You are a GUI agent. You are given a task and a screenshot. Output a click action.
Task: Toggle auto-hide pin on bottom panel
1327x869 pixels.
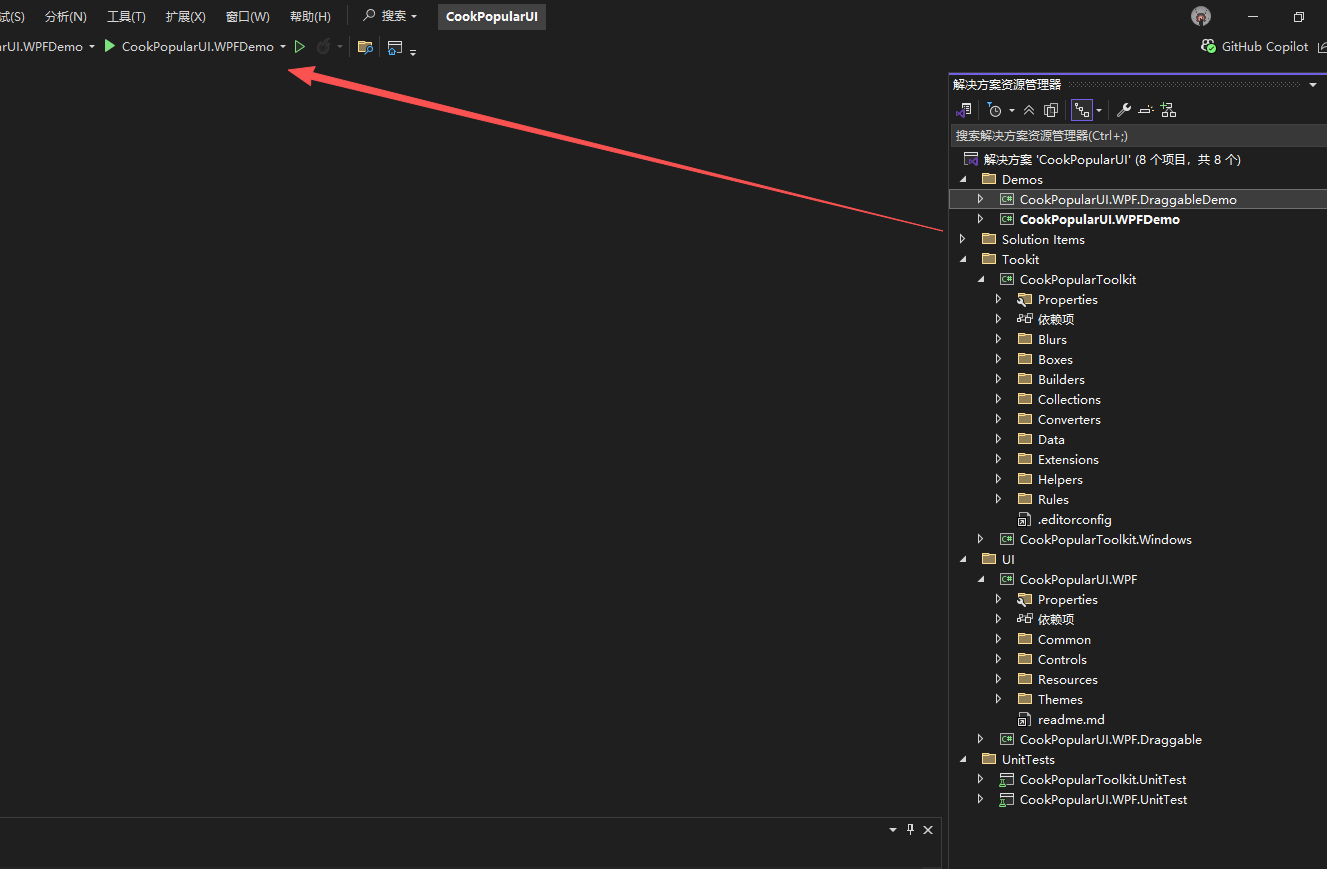point(910,830)
